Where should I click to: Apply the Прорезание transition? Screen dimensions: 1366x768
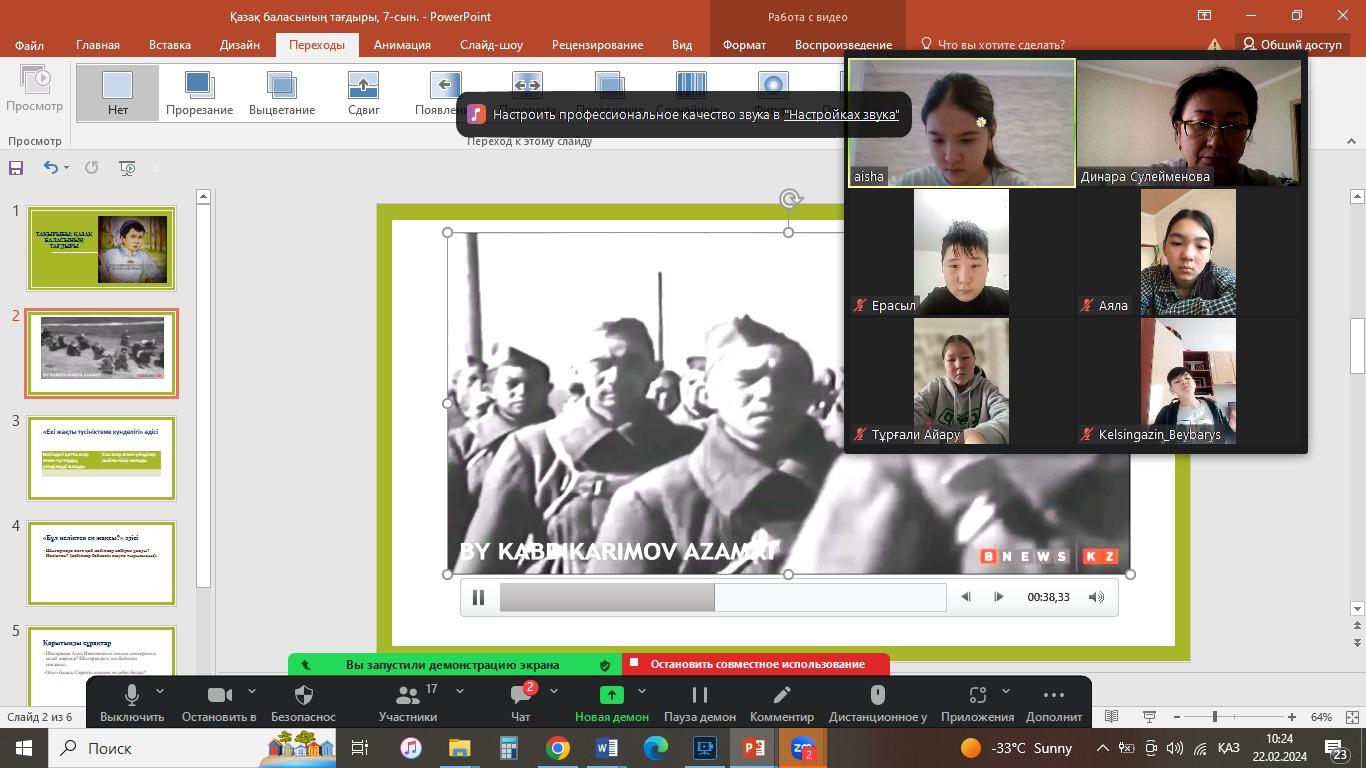199,93
